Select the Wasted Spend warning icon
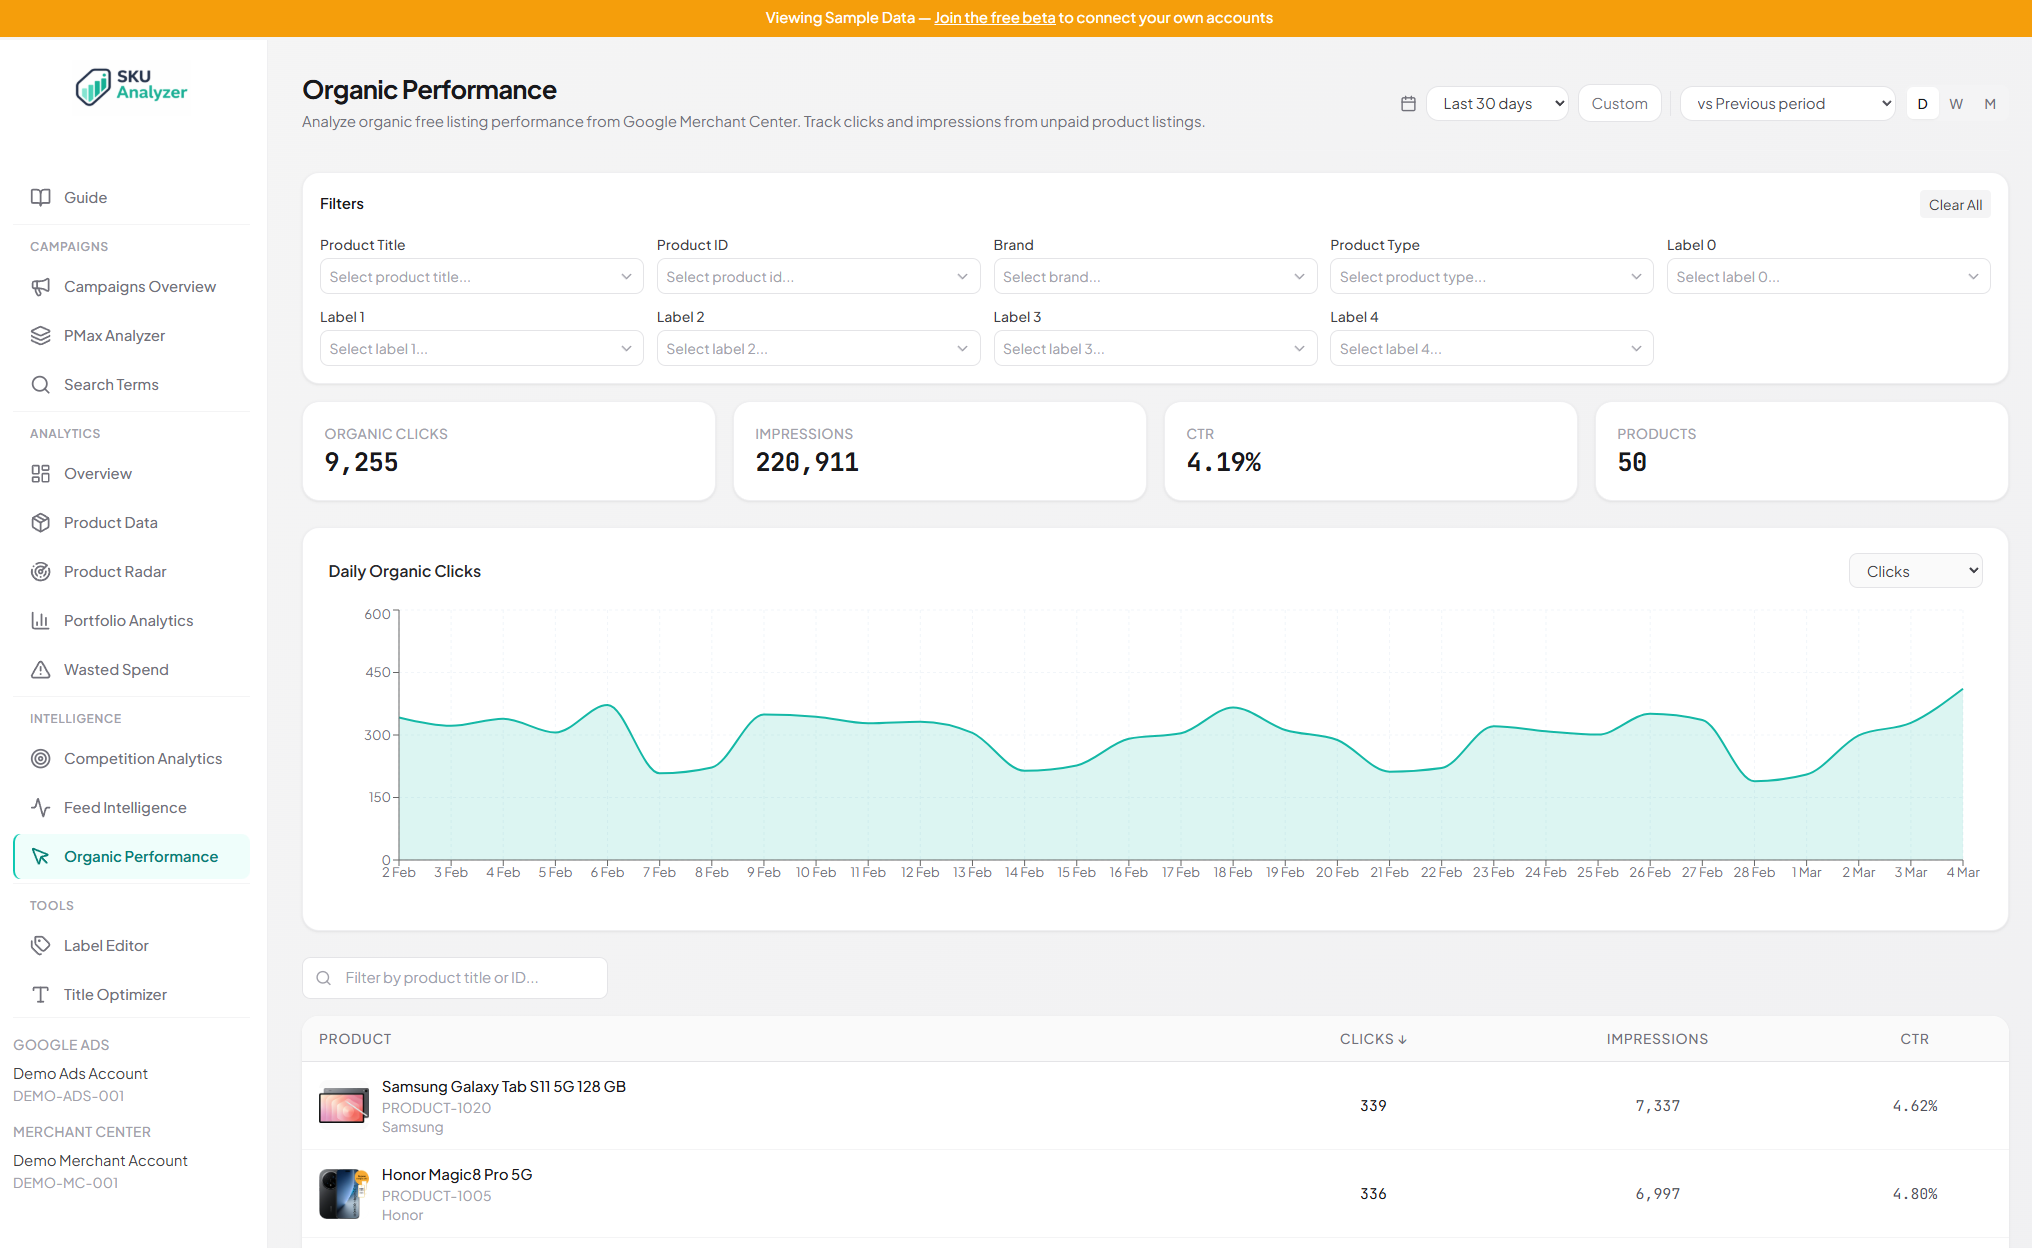2032x1248 pixels. [40, 669]
